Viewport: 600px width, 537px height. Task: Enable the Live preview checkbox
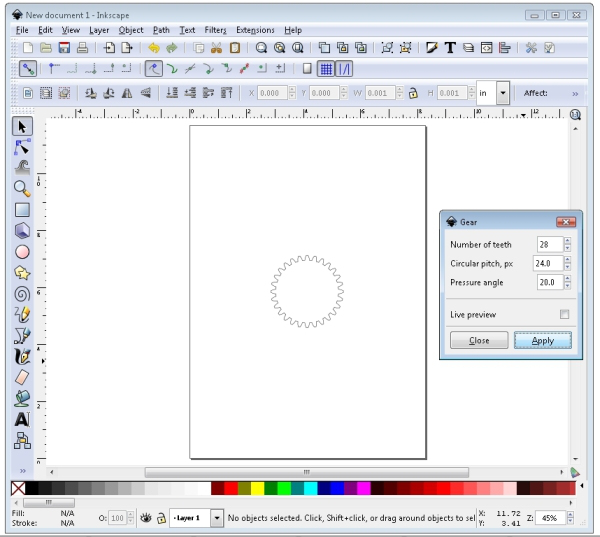coord(564,314)
